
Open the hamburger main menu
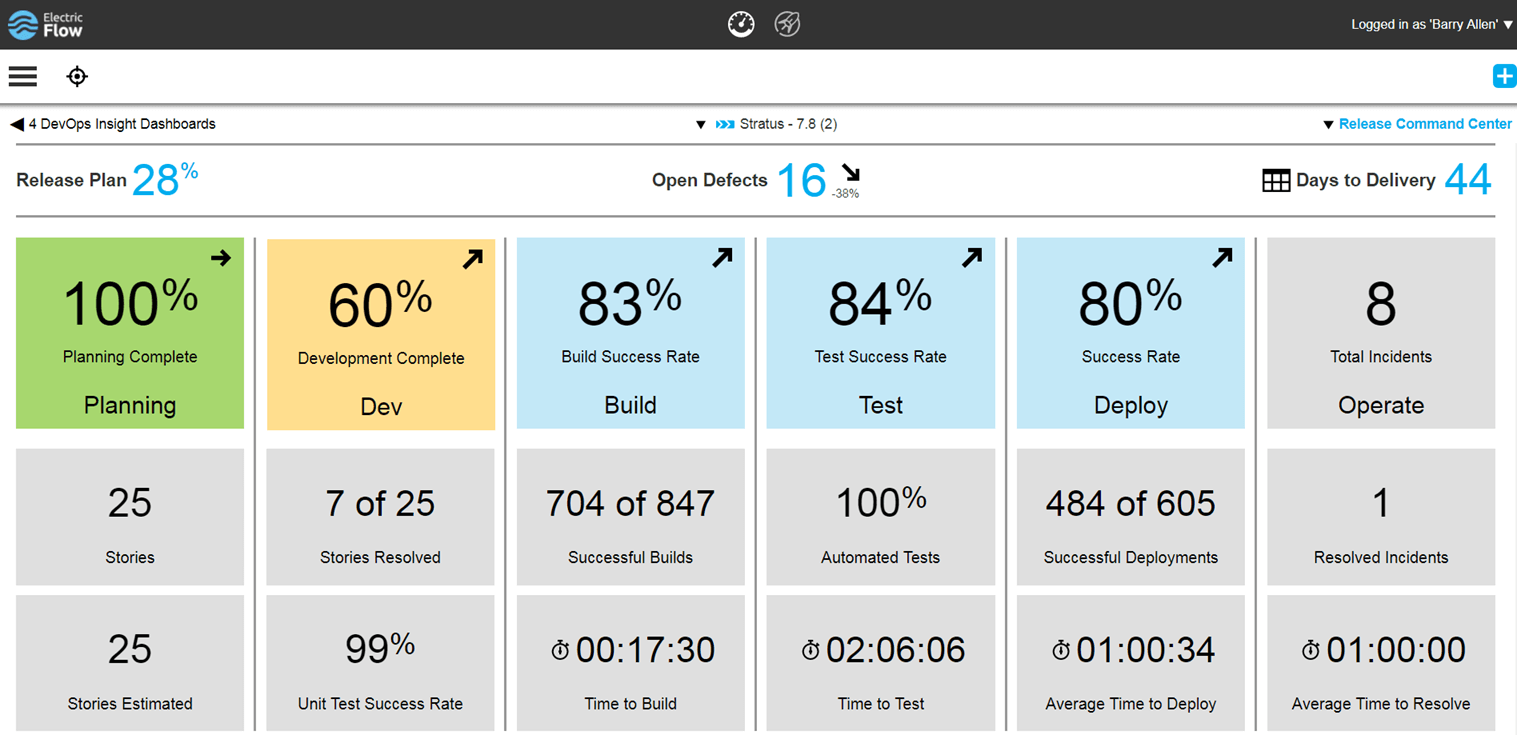(x=22, y=76)
